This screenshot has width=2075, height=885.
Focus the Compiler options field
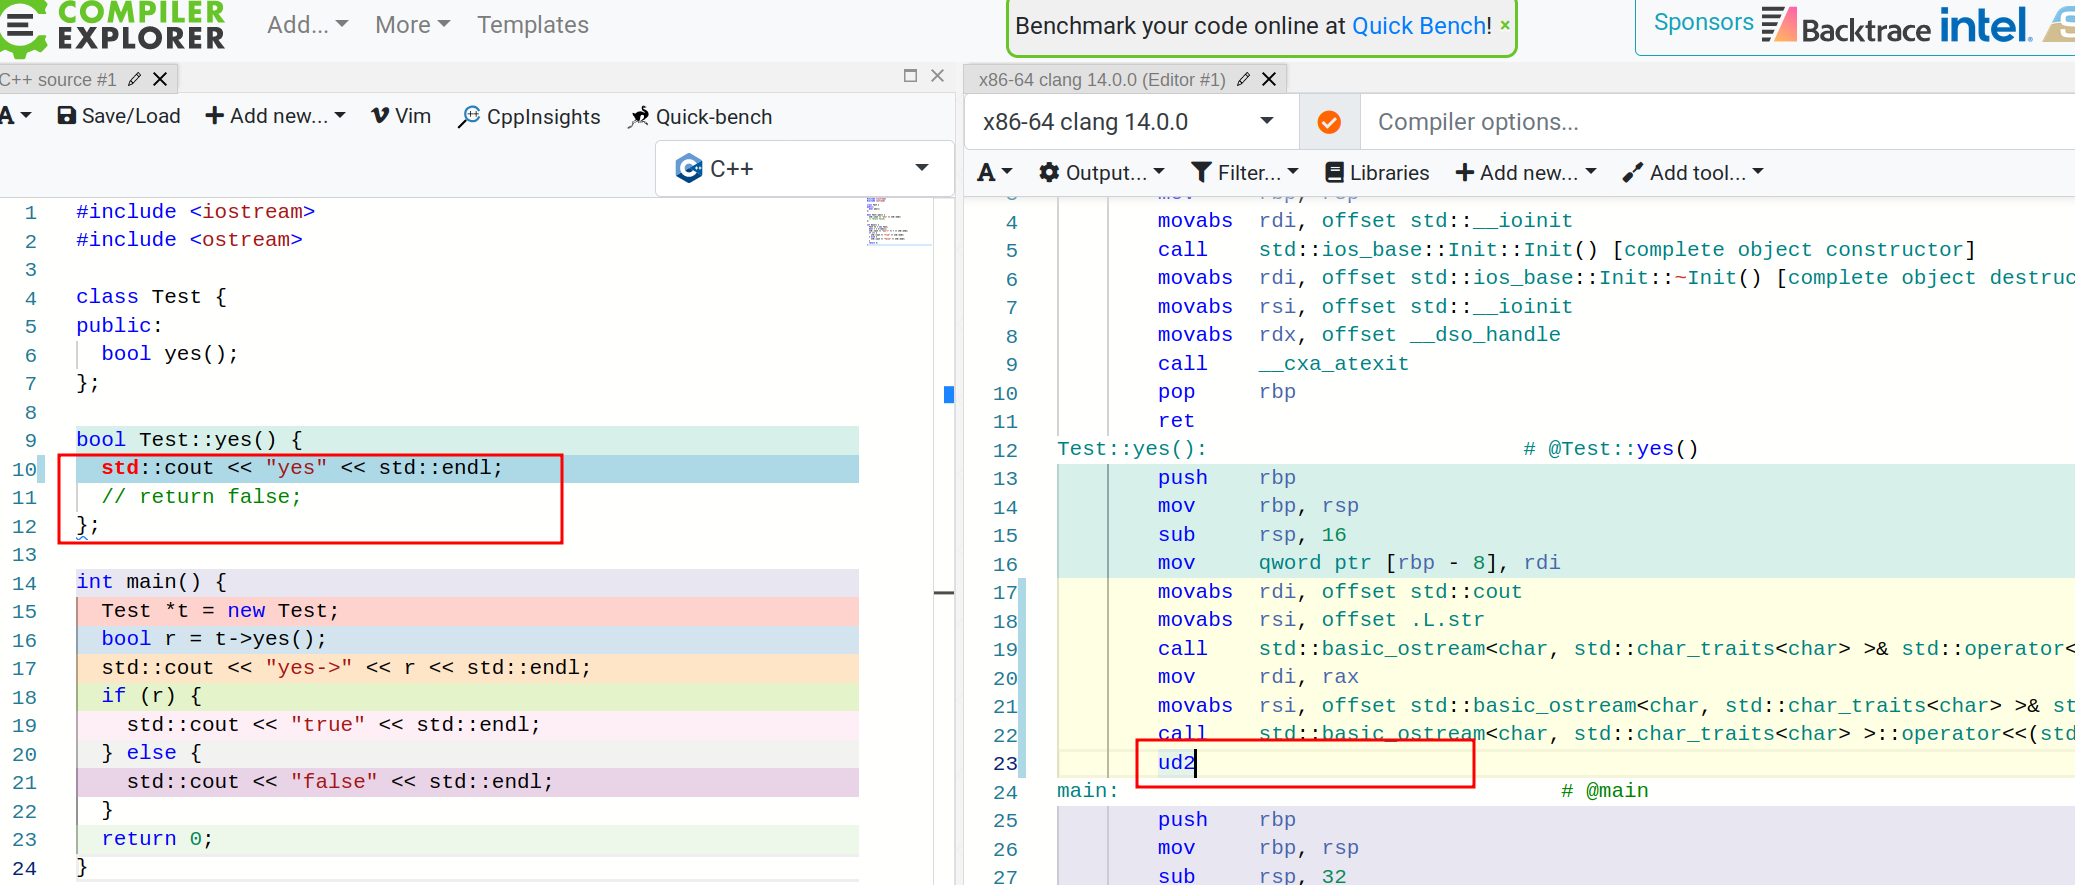pos(1718,122)
